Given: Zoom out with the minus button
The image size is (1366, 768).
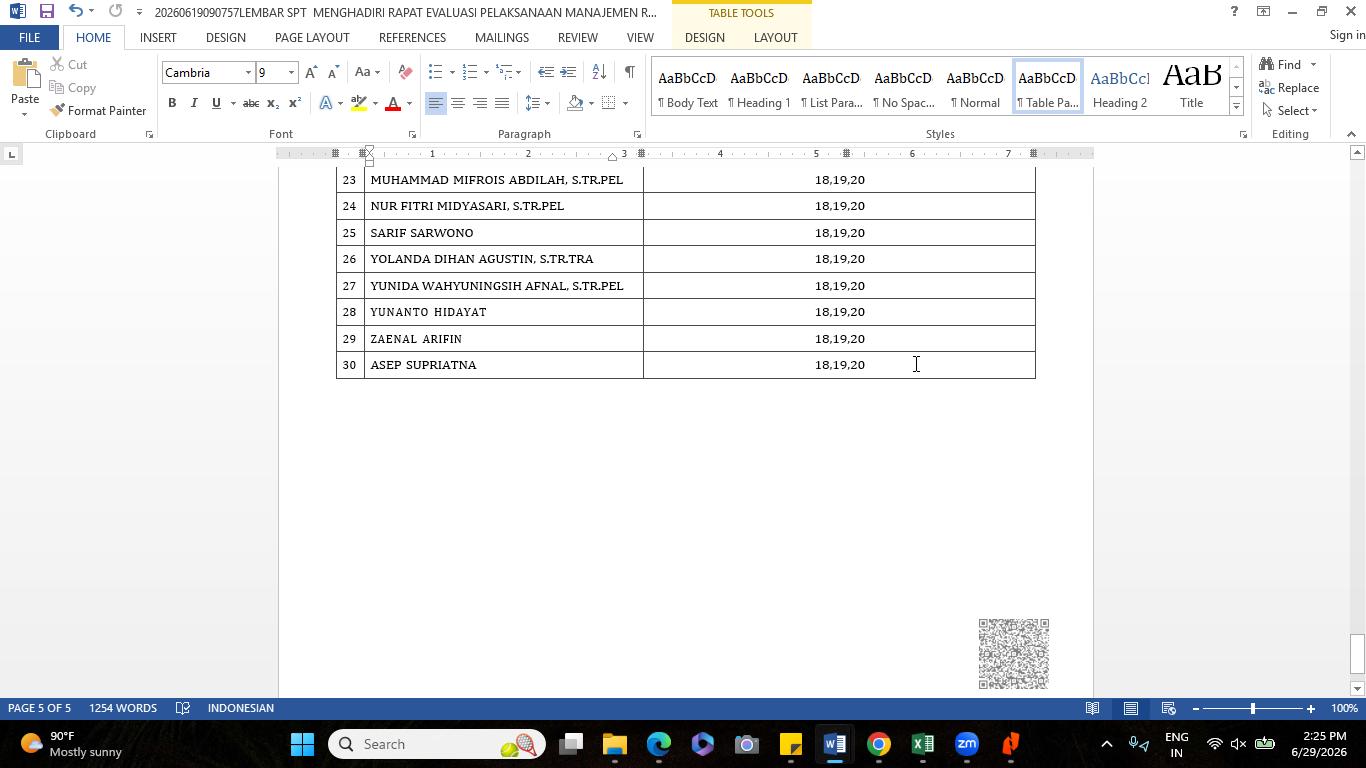Looking at the screenshot, I should coord(1195,708).
